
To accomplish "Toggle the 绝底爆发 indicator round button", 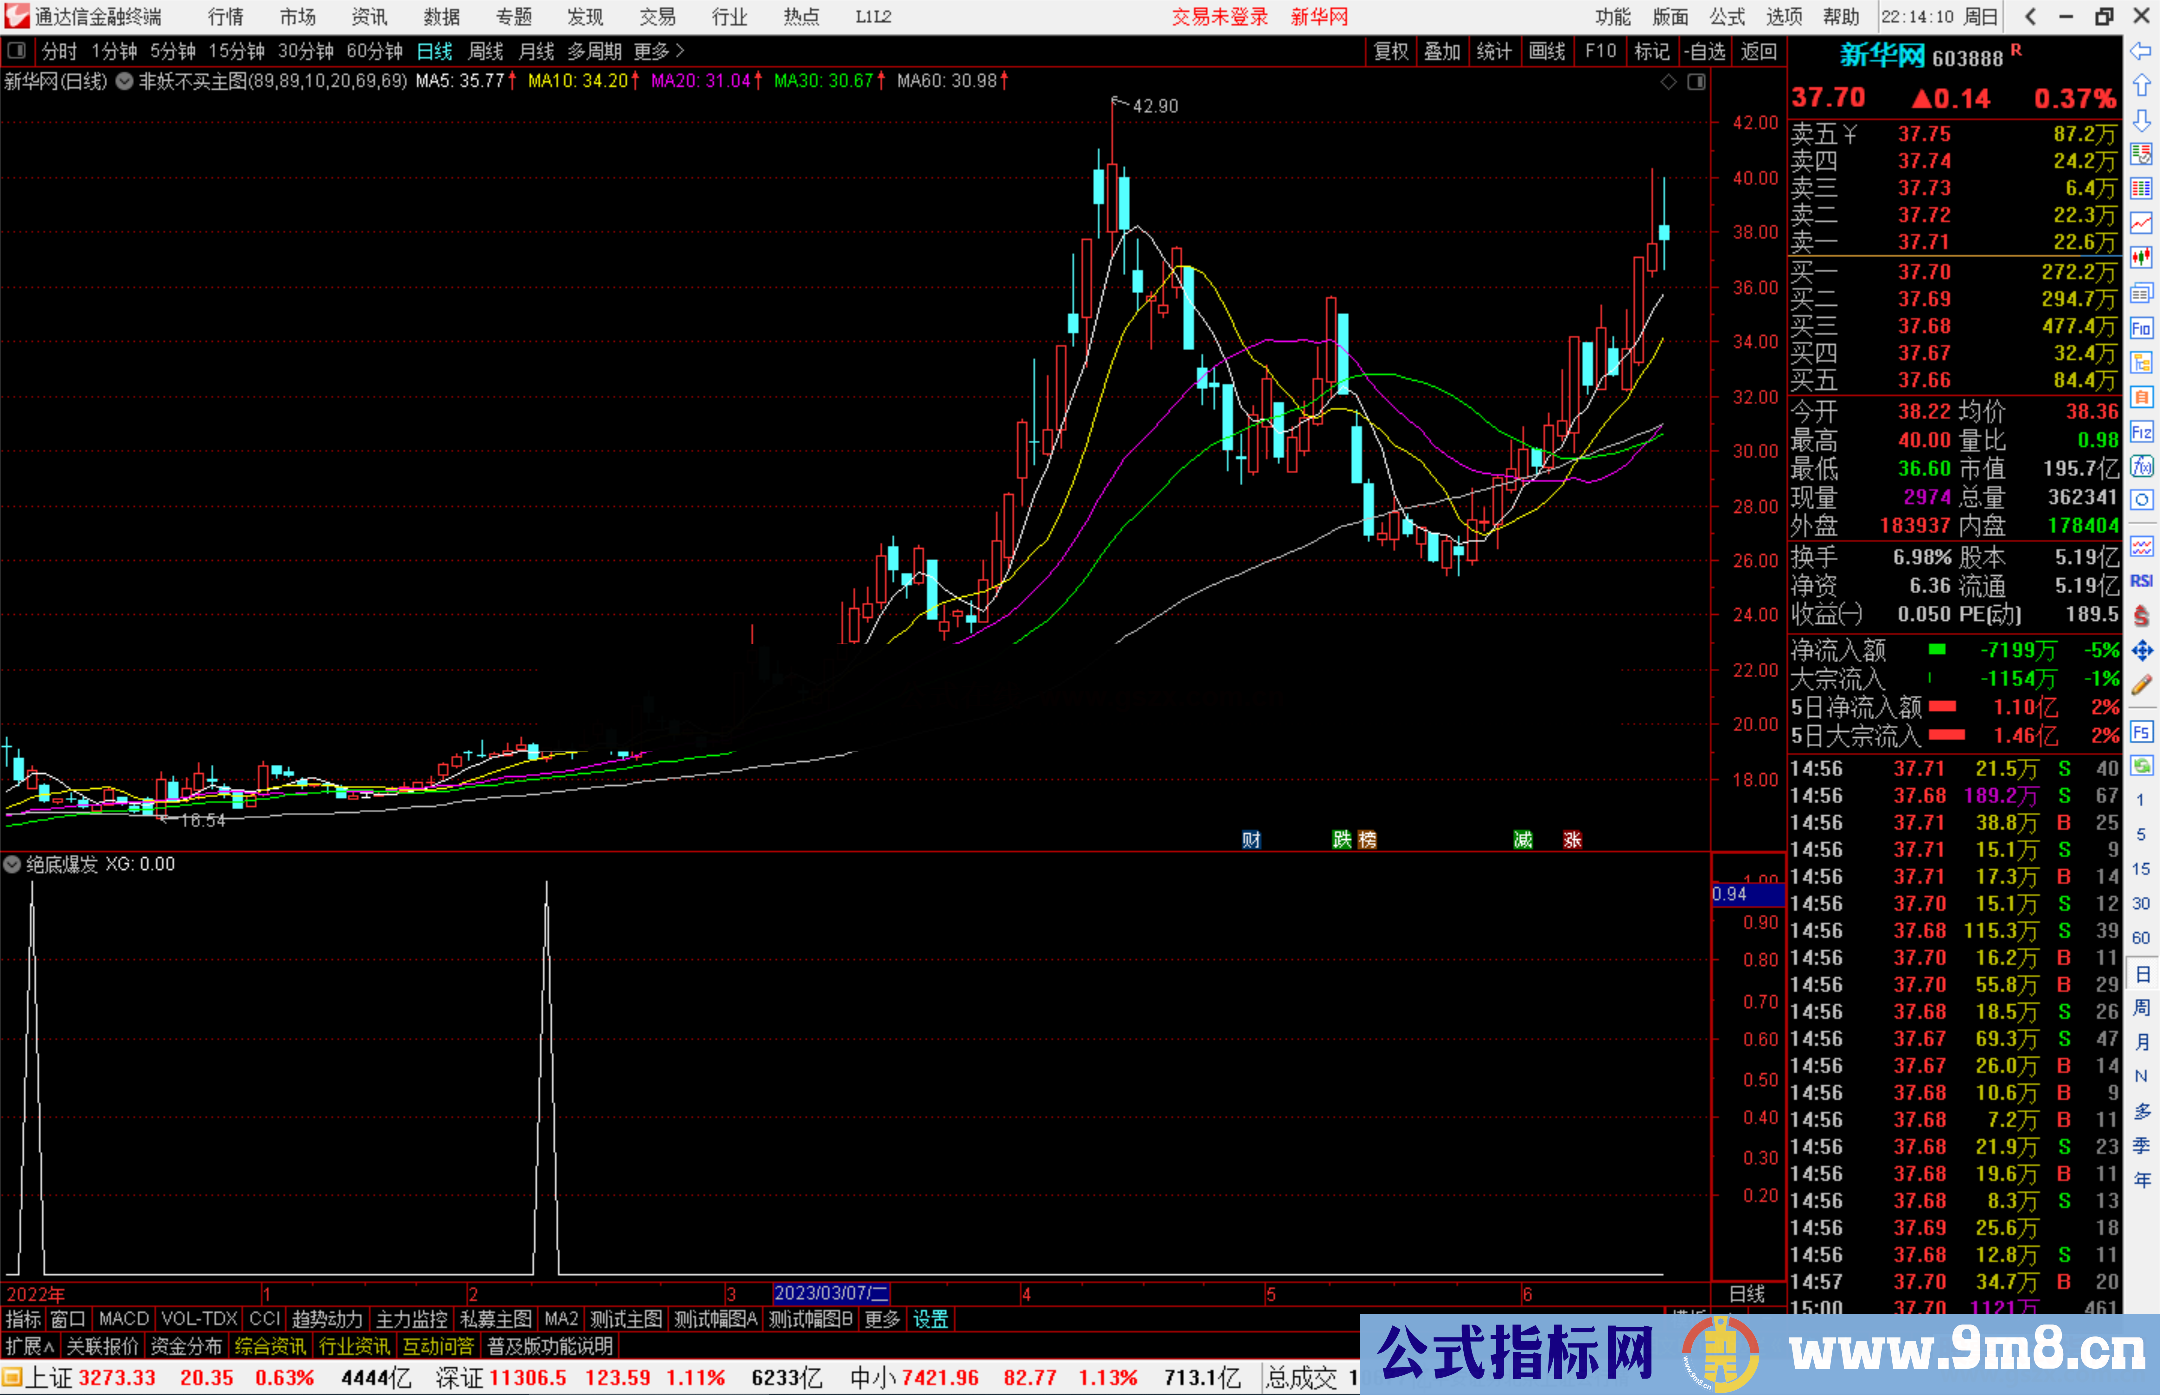I will click(x=12, y=864).
